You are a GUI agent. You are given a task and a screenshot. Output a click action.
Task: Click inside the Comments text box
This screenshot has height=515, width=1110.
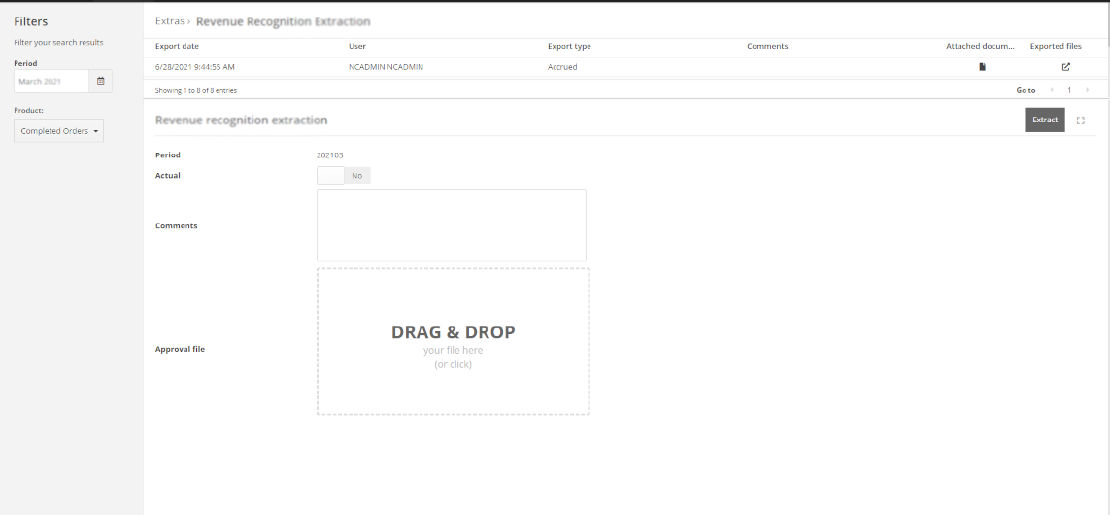point(451,225)
